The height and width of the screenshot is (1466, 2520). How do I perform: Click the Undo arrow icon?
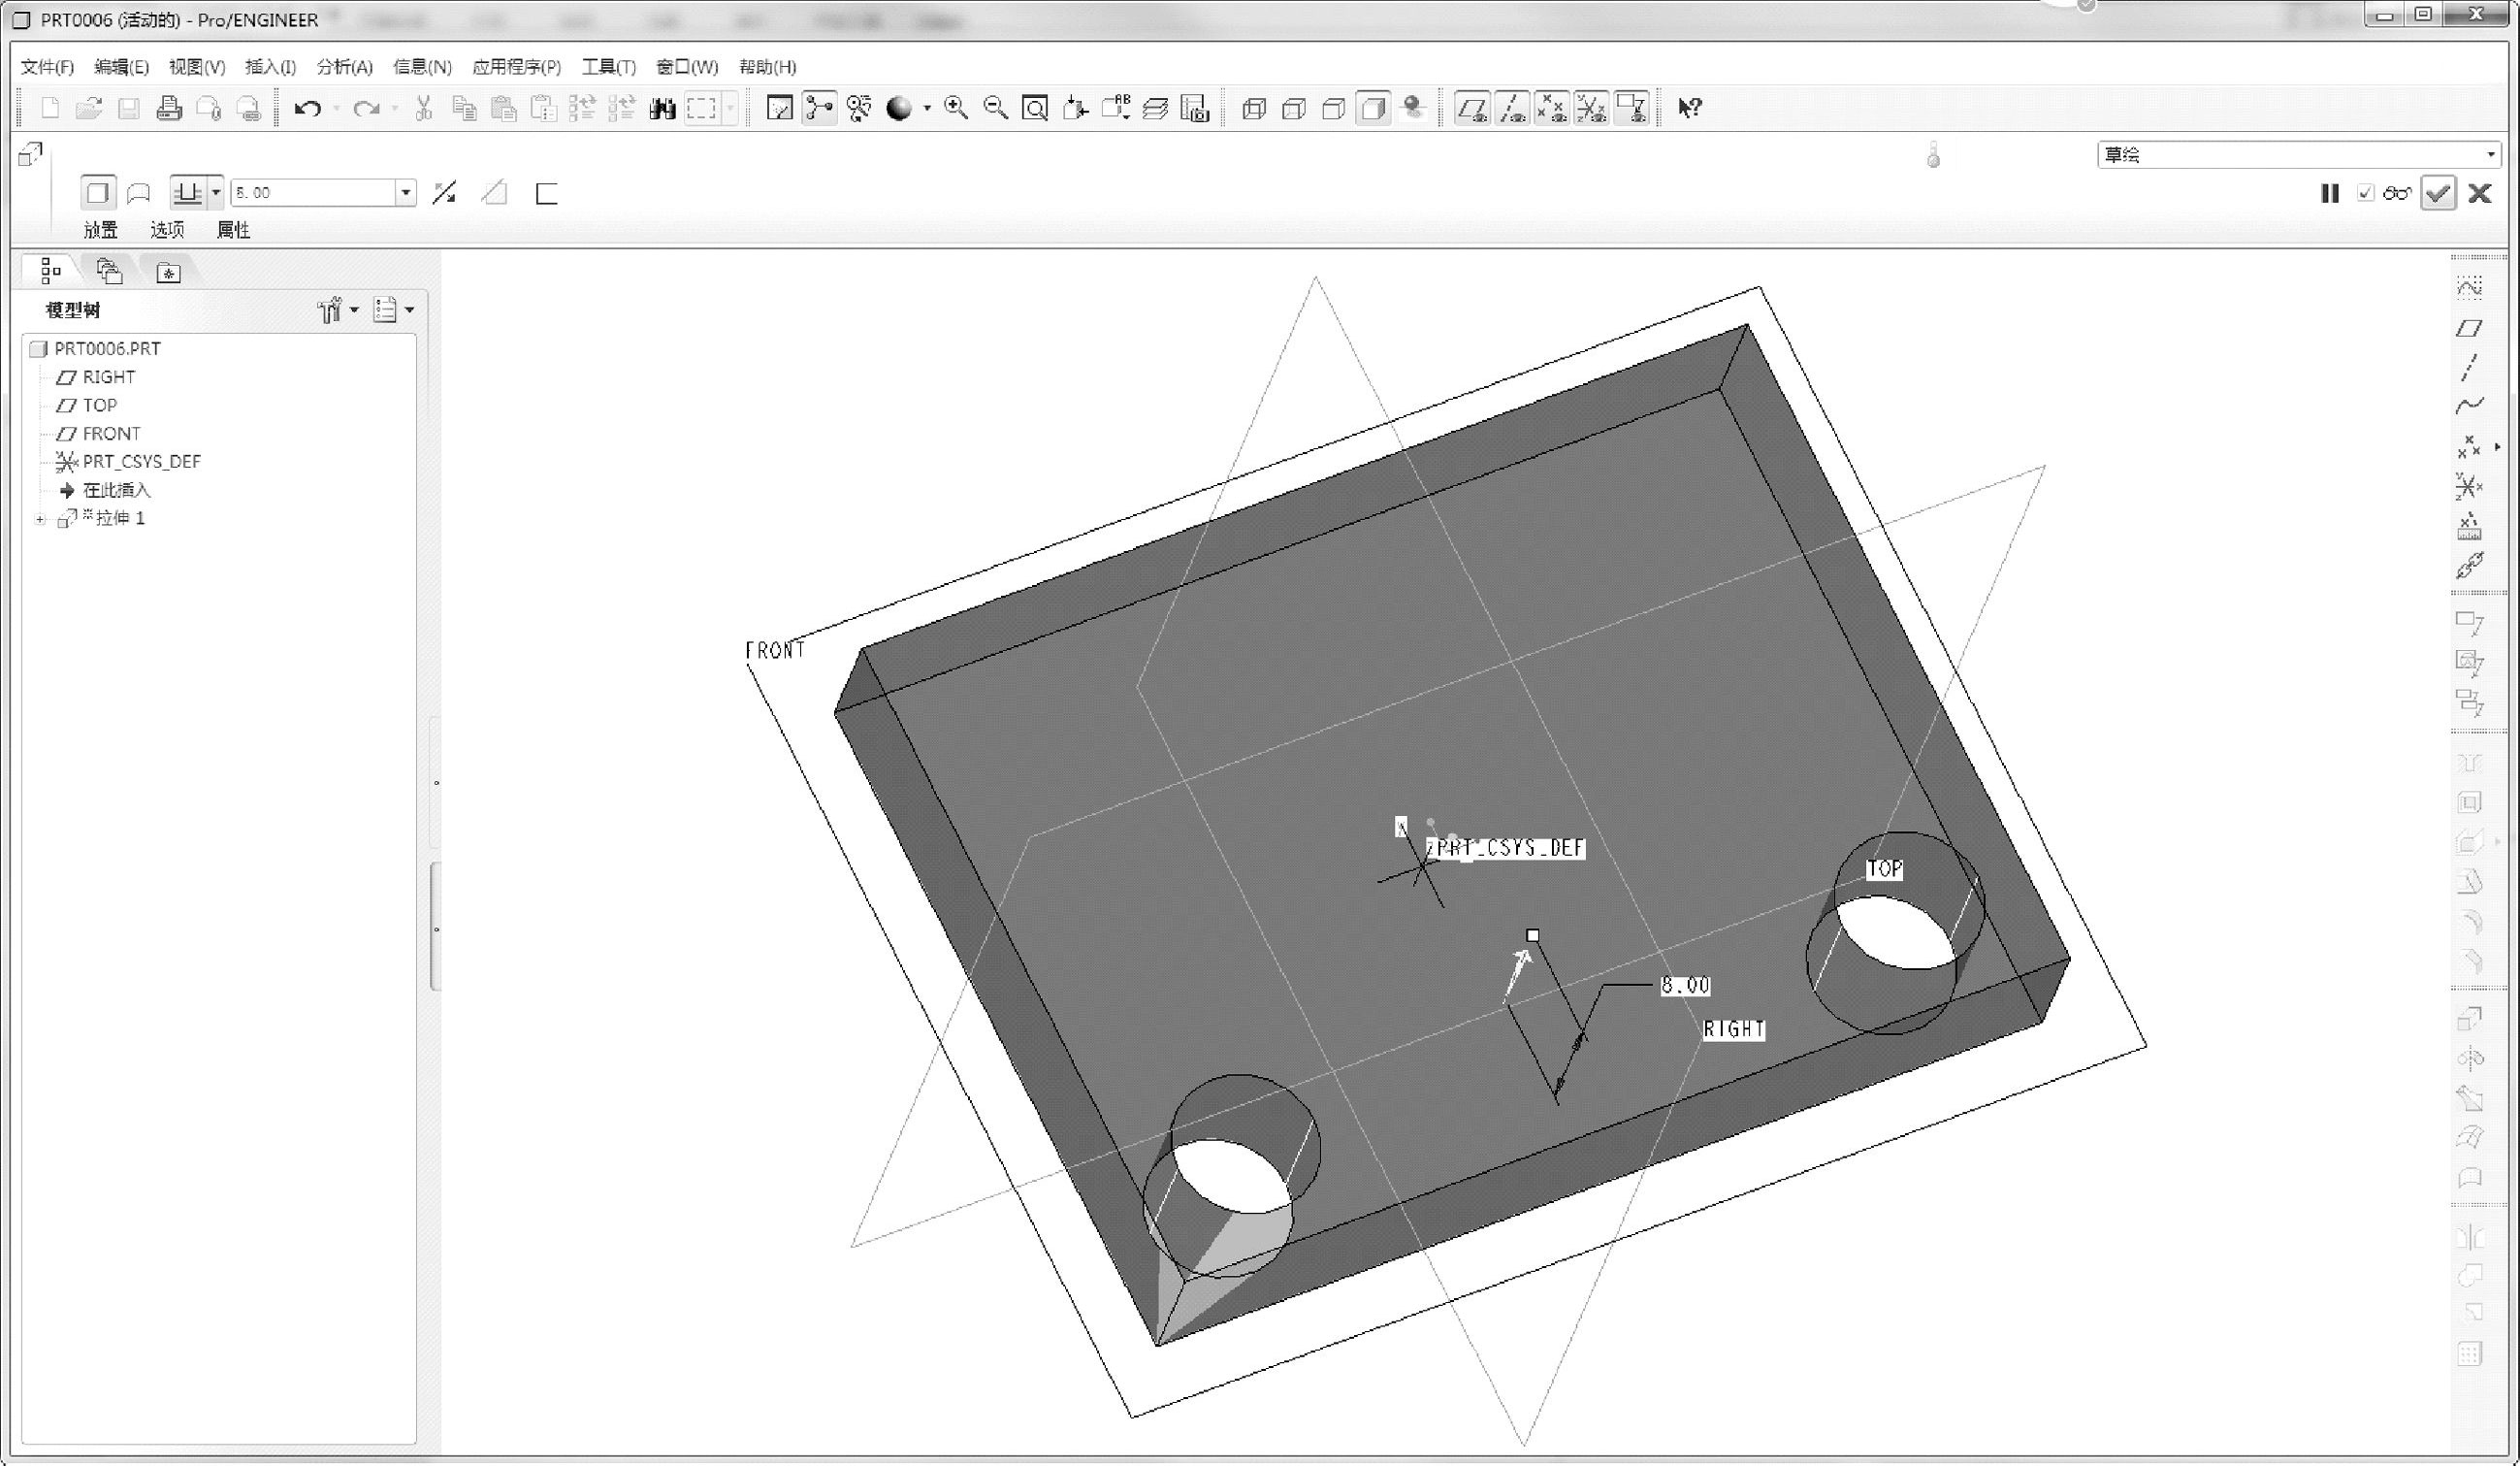pyautogui.click(x=307, y=108)
